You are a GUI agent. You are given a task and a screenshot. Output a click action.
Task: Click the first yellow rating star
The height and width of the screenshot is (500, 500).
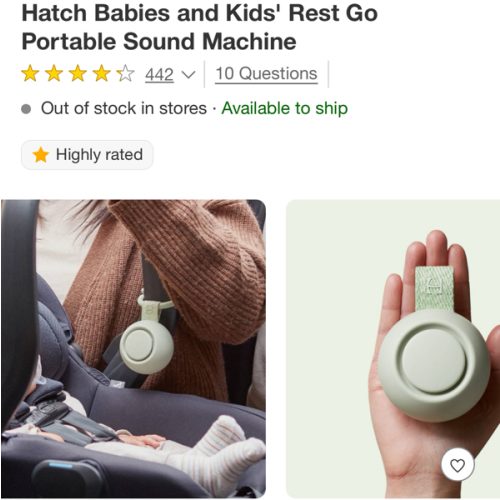click(x=30, y=73)
